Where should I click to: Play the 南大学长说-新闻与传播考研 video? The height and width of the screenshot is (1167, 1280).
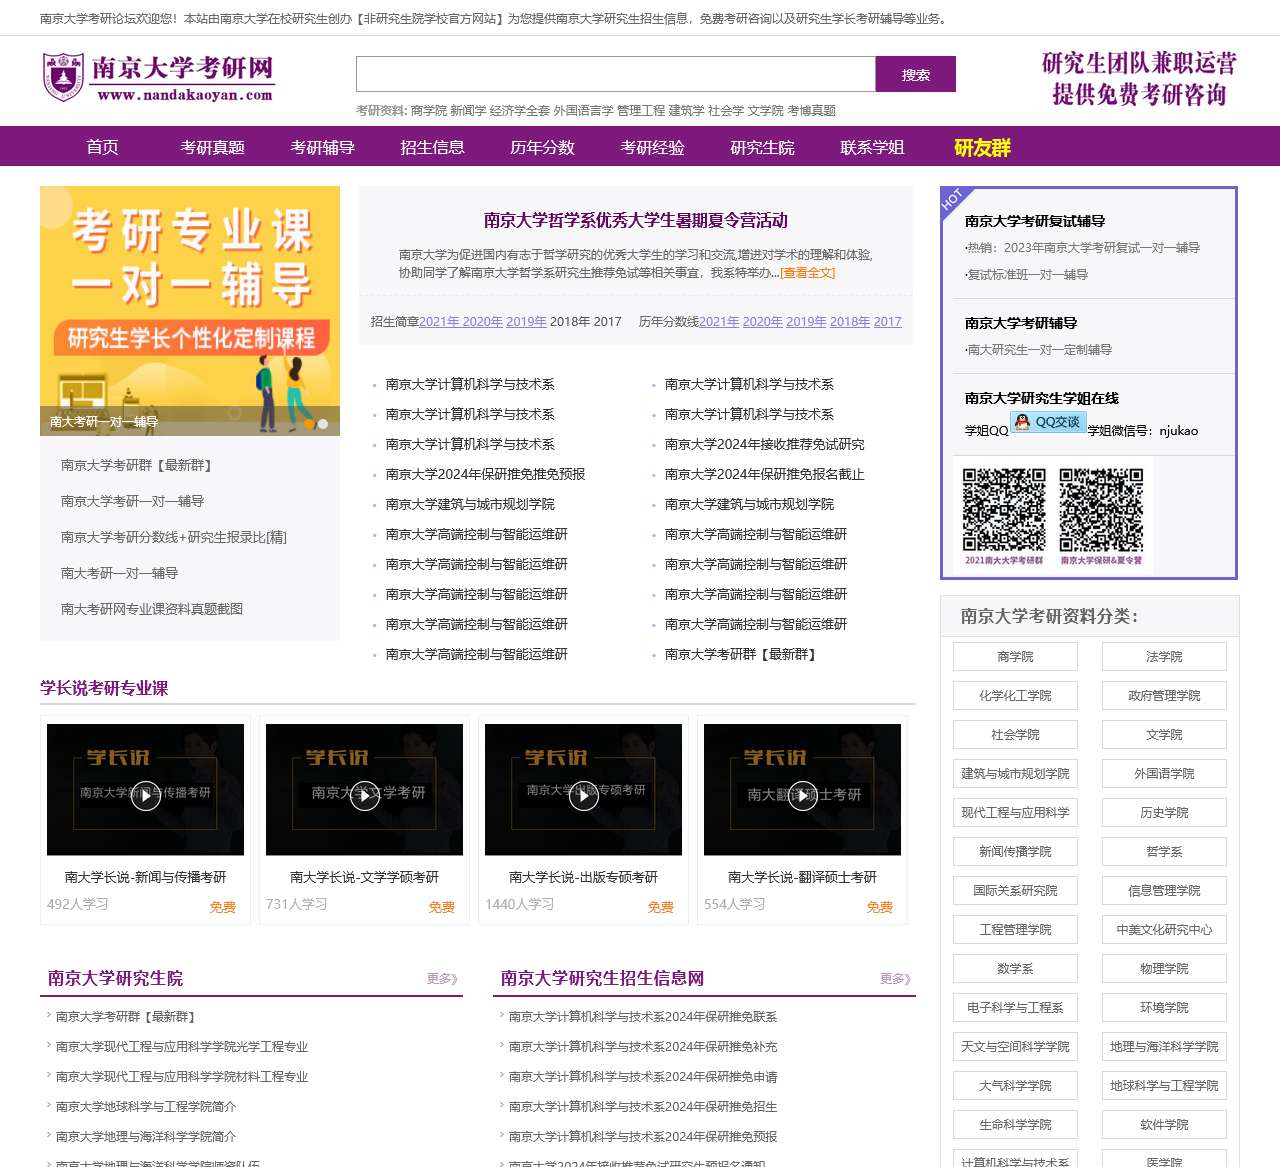145,796
